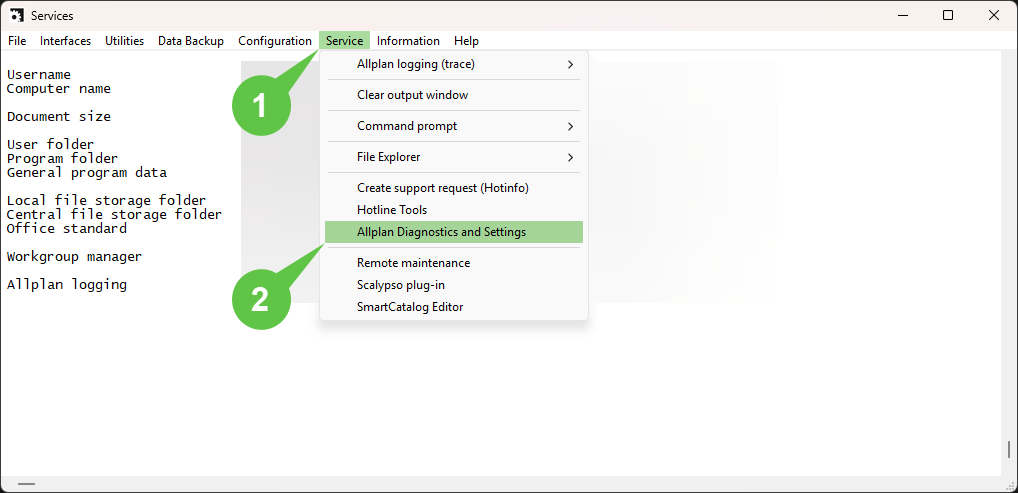The image size is (1018, 493).
Task: Open the Data Backup menu
Action: [190, 41]
